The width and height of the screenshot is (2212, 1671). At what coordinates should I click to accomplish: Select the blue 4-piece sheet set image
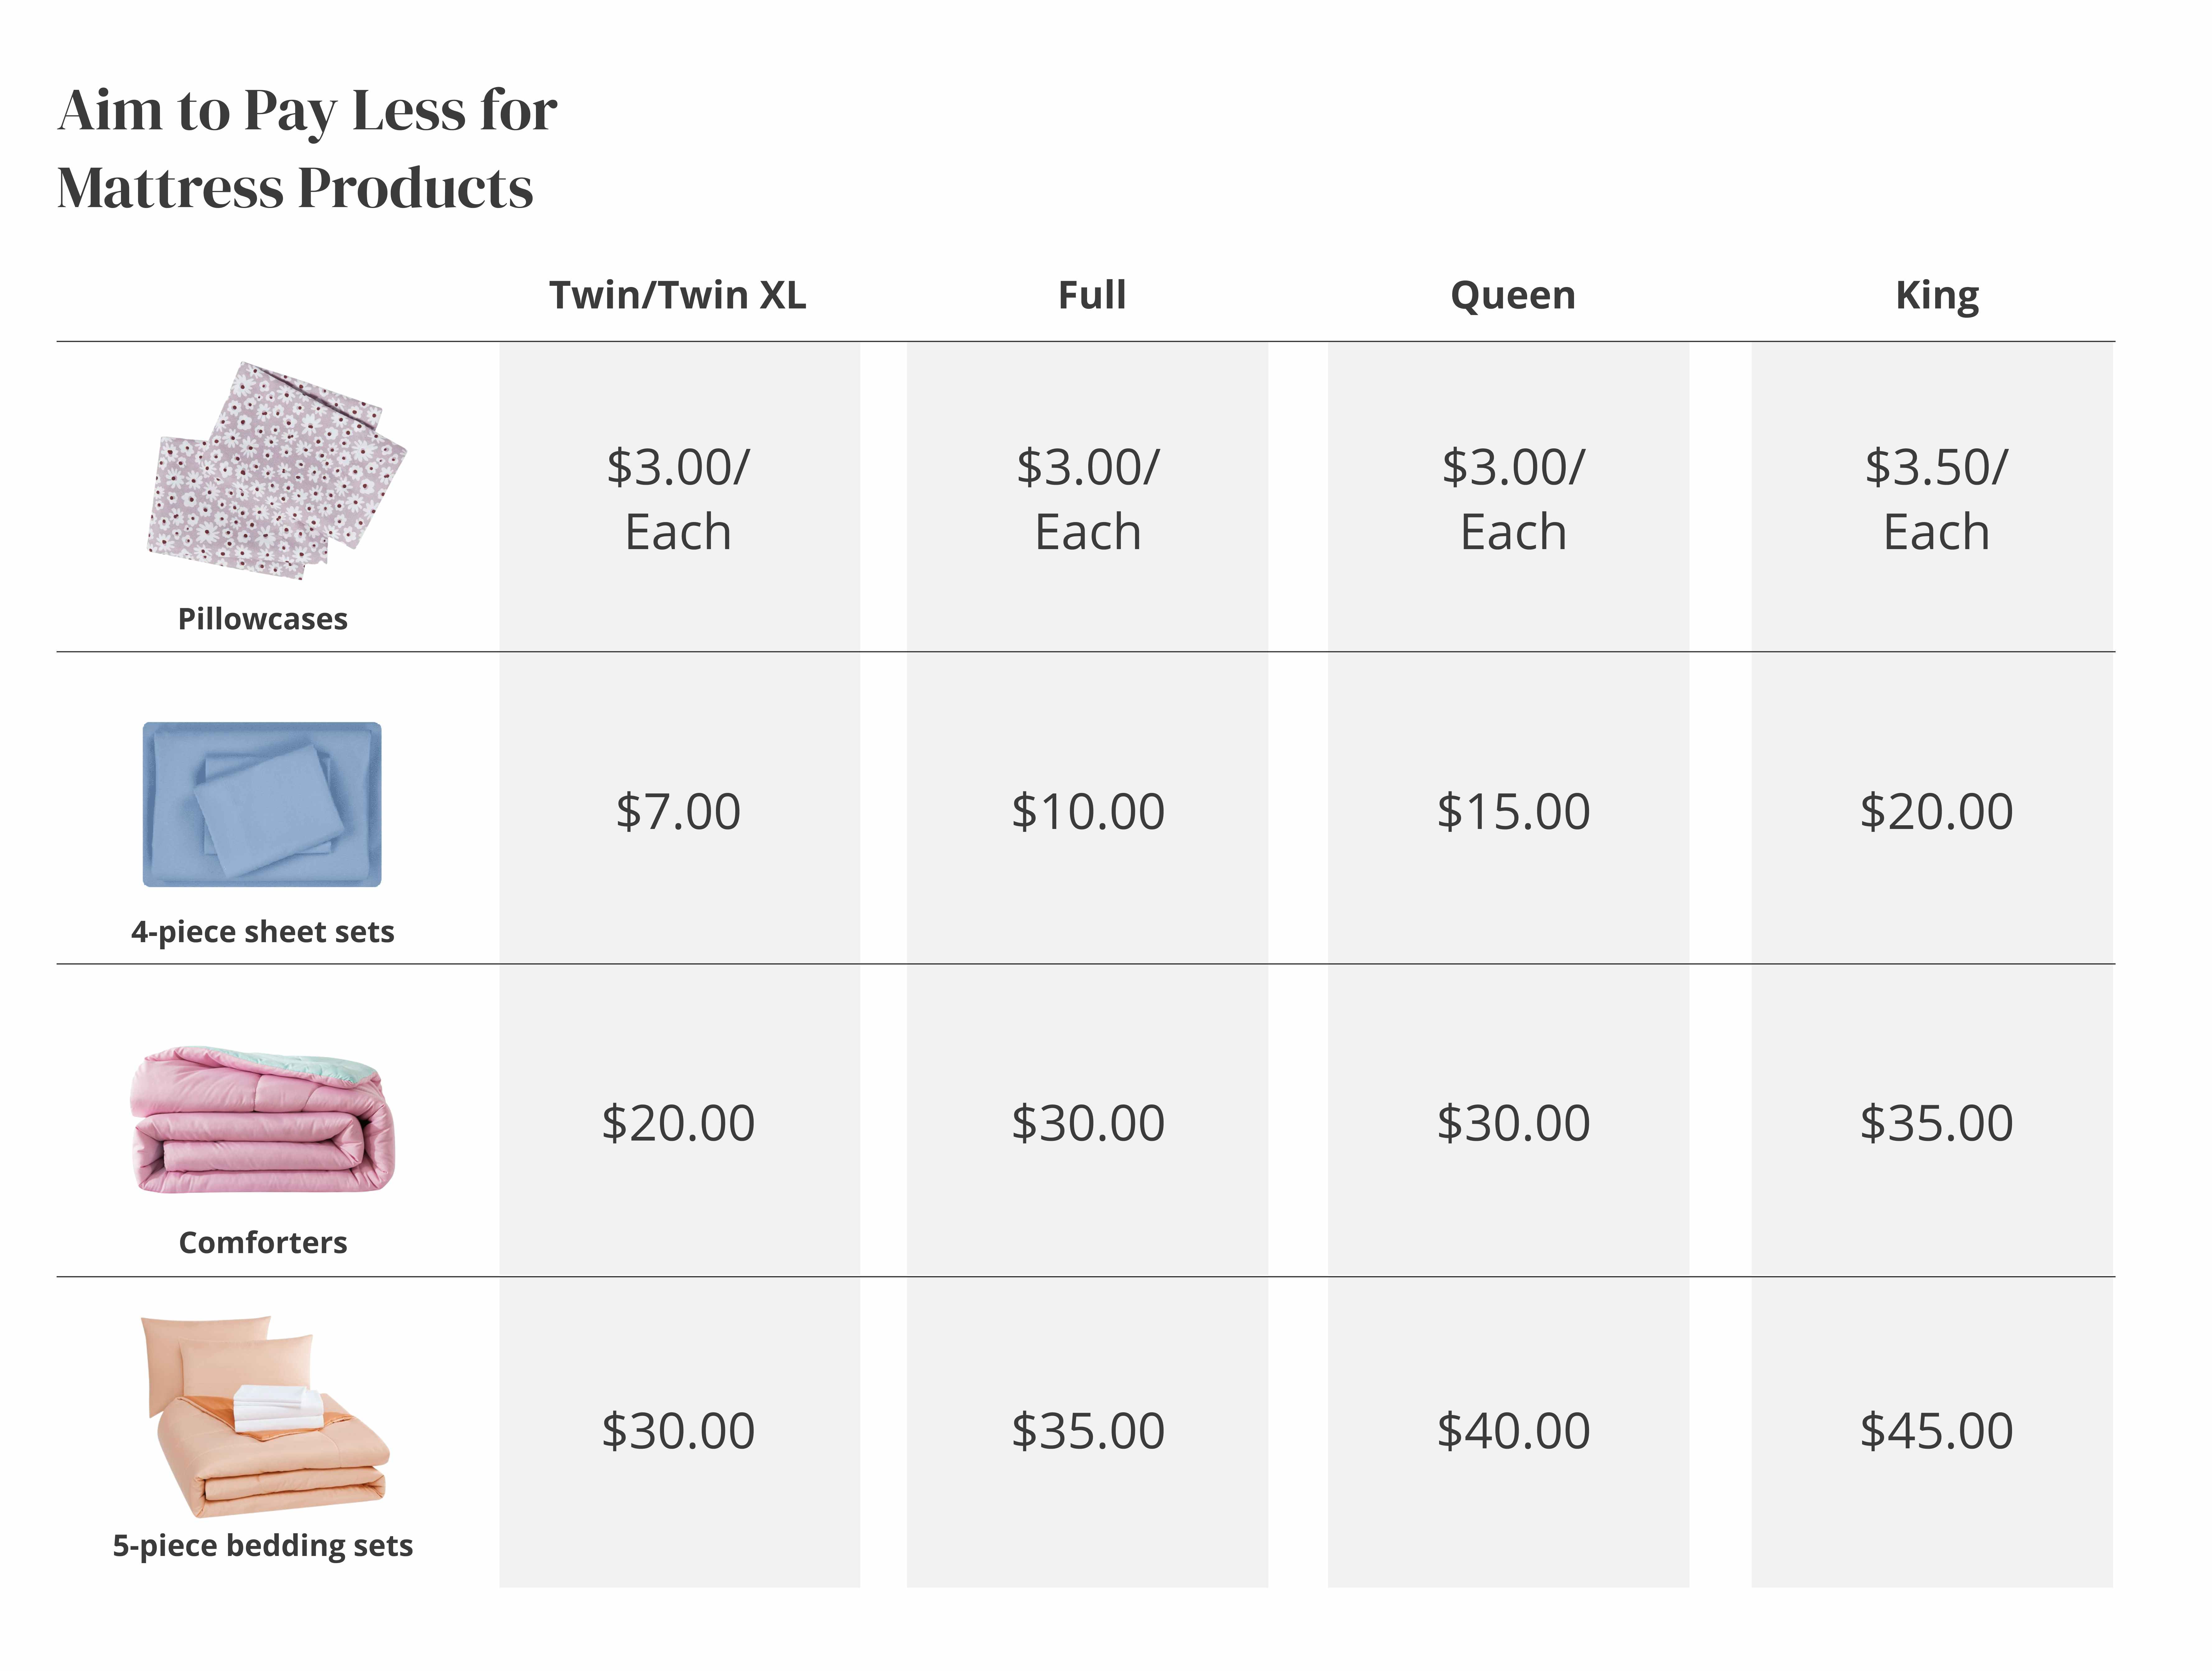point(262,804)
